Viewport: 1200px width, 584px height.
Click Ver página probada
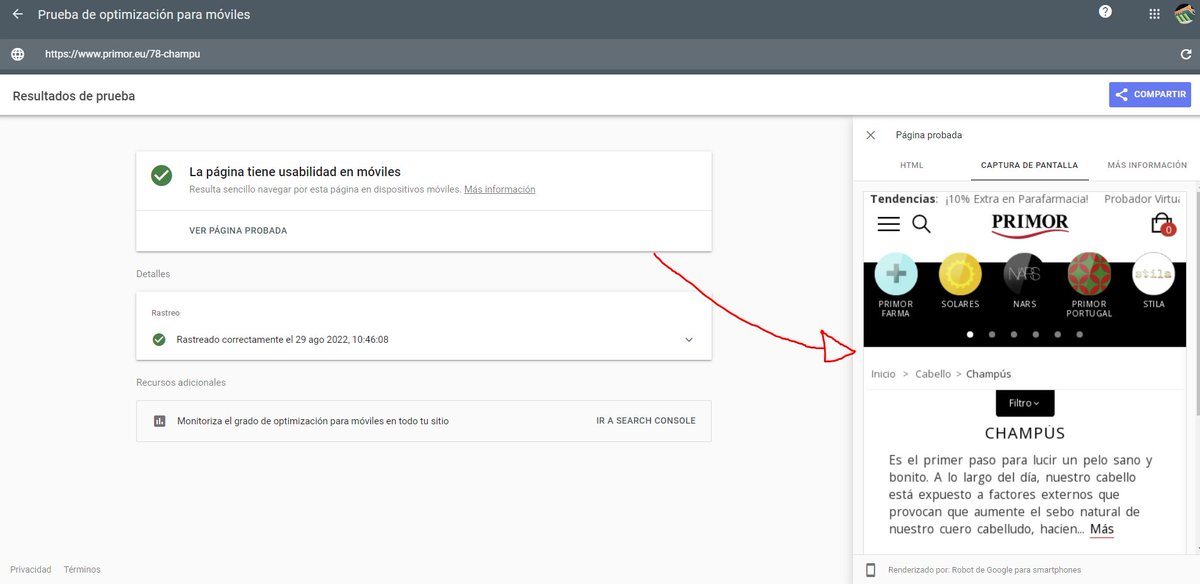tap(238, 231)
